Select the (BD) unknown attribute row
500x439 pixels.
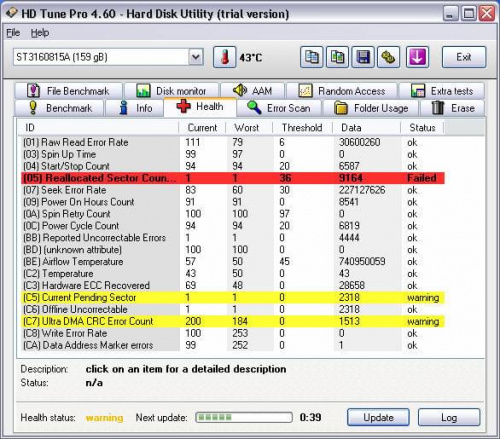click(232, 250)
